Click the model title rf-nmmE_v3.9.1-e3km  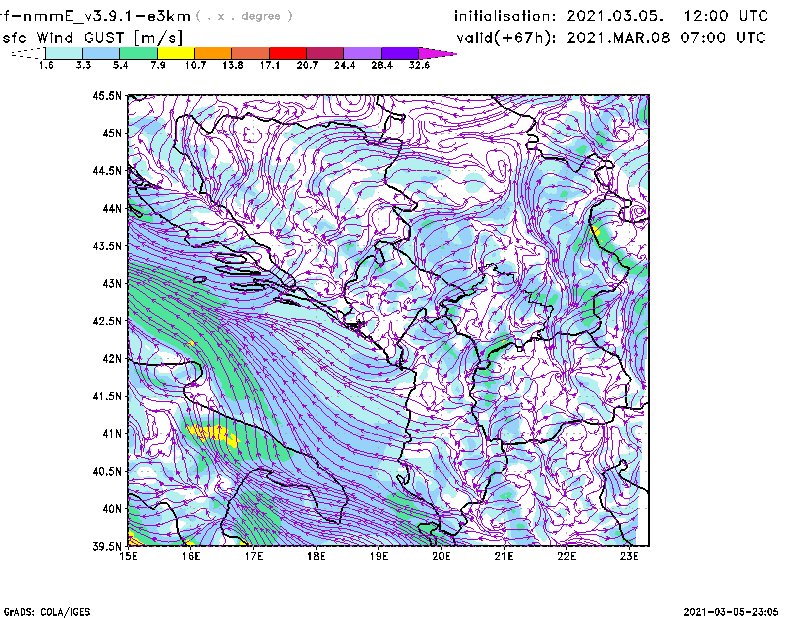(x=95, y=16)
